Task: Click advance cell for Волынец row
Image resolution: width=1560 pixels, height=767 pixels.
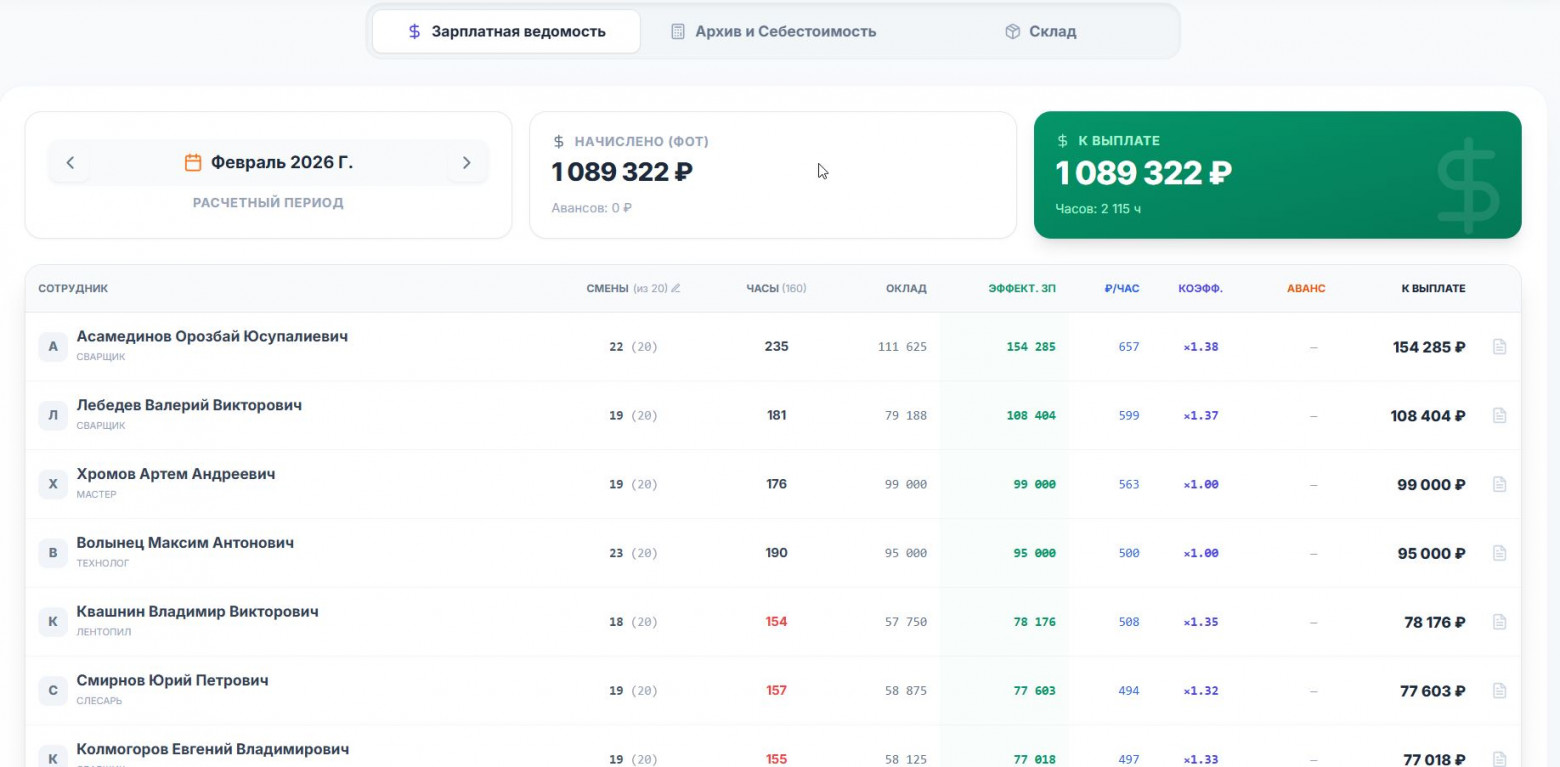Action: click(1313, 553)
